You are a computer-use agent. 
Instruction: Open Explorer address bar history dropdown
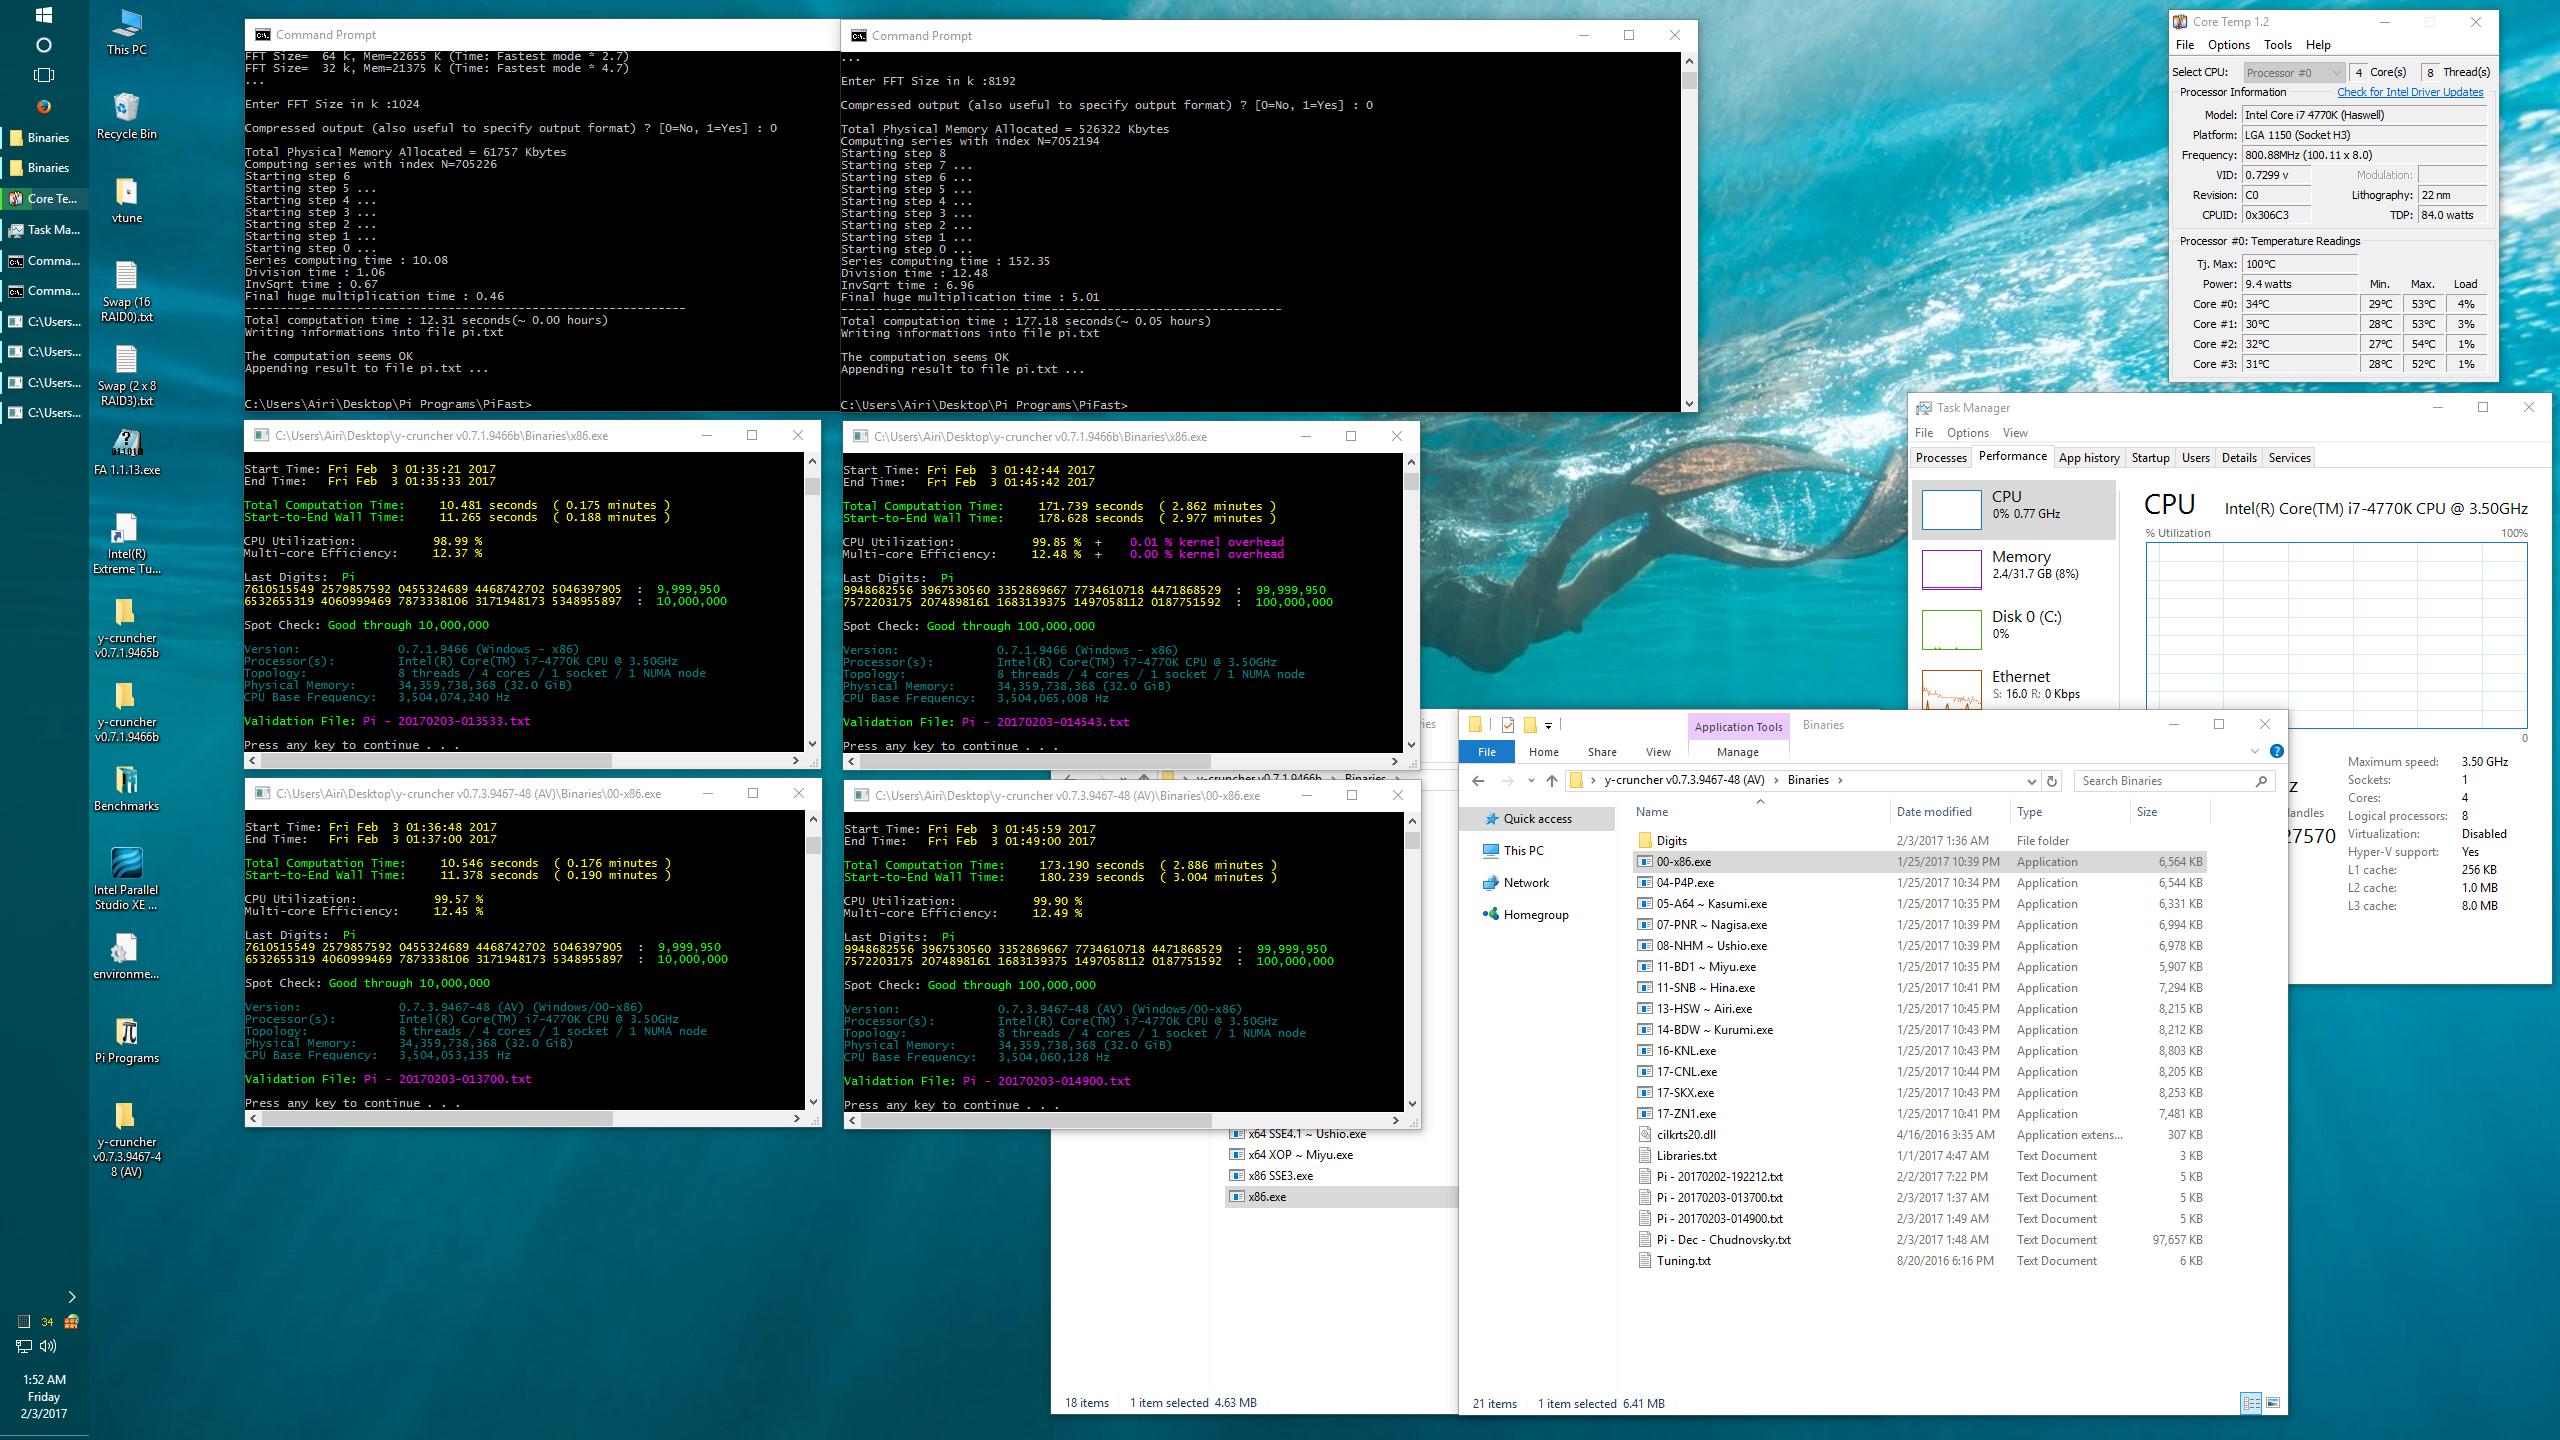[x=2031, y=781]
